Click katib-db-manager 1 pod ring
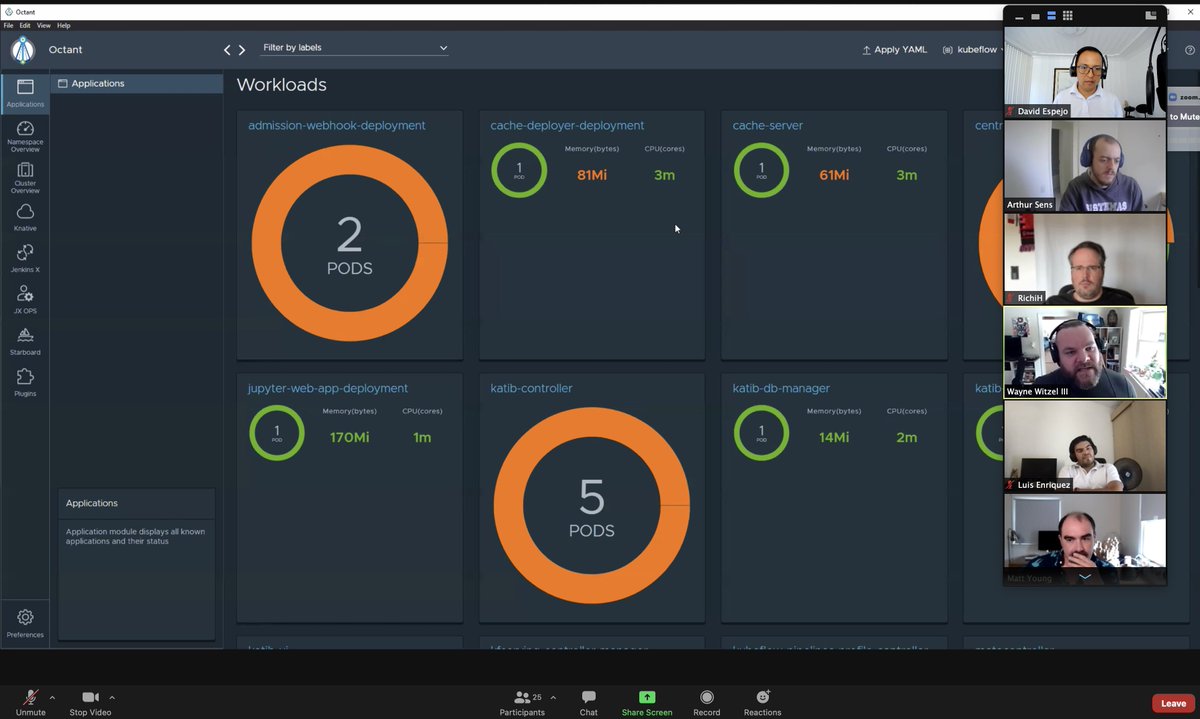1200x719 pixels. (761, 432)
